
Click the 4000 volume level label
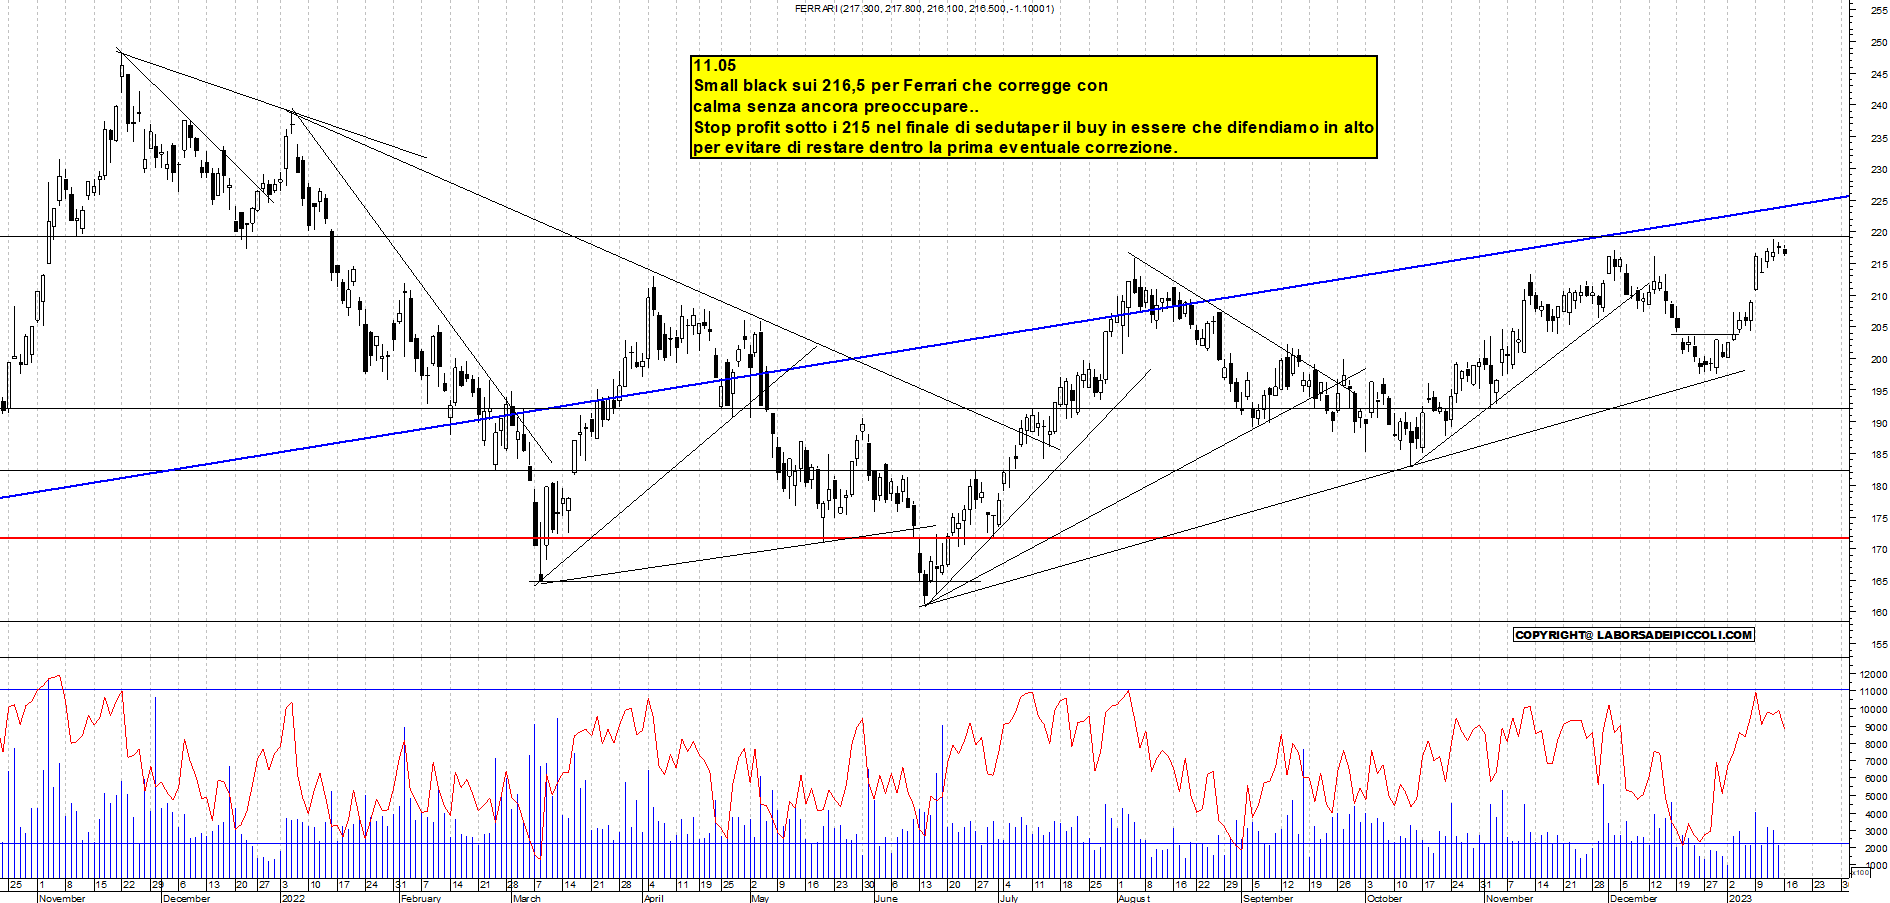(x=1876, y=815)
